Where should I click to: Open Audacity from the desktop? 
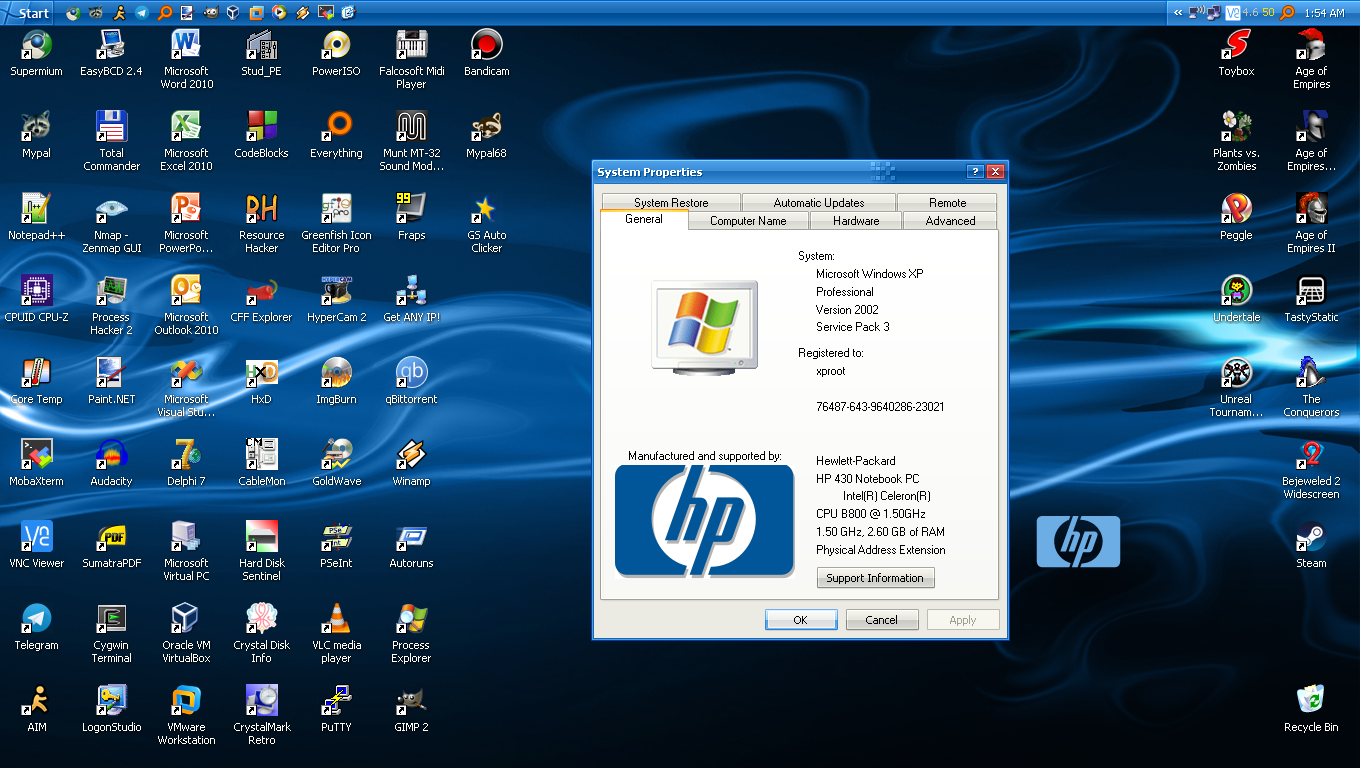[110, 451]
